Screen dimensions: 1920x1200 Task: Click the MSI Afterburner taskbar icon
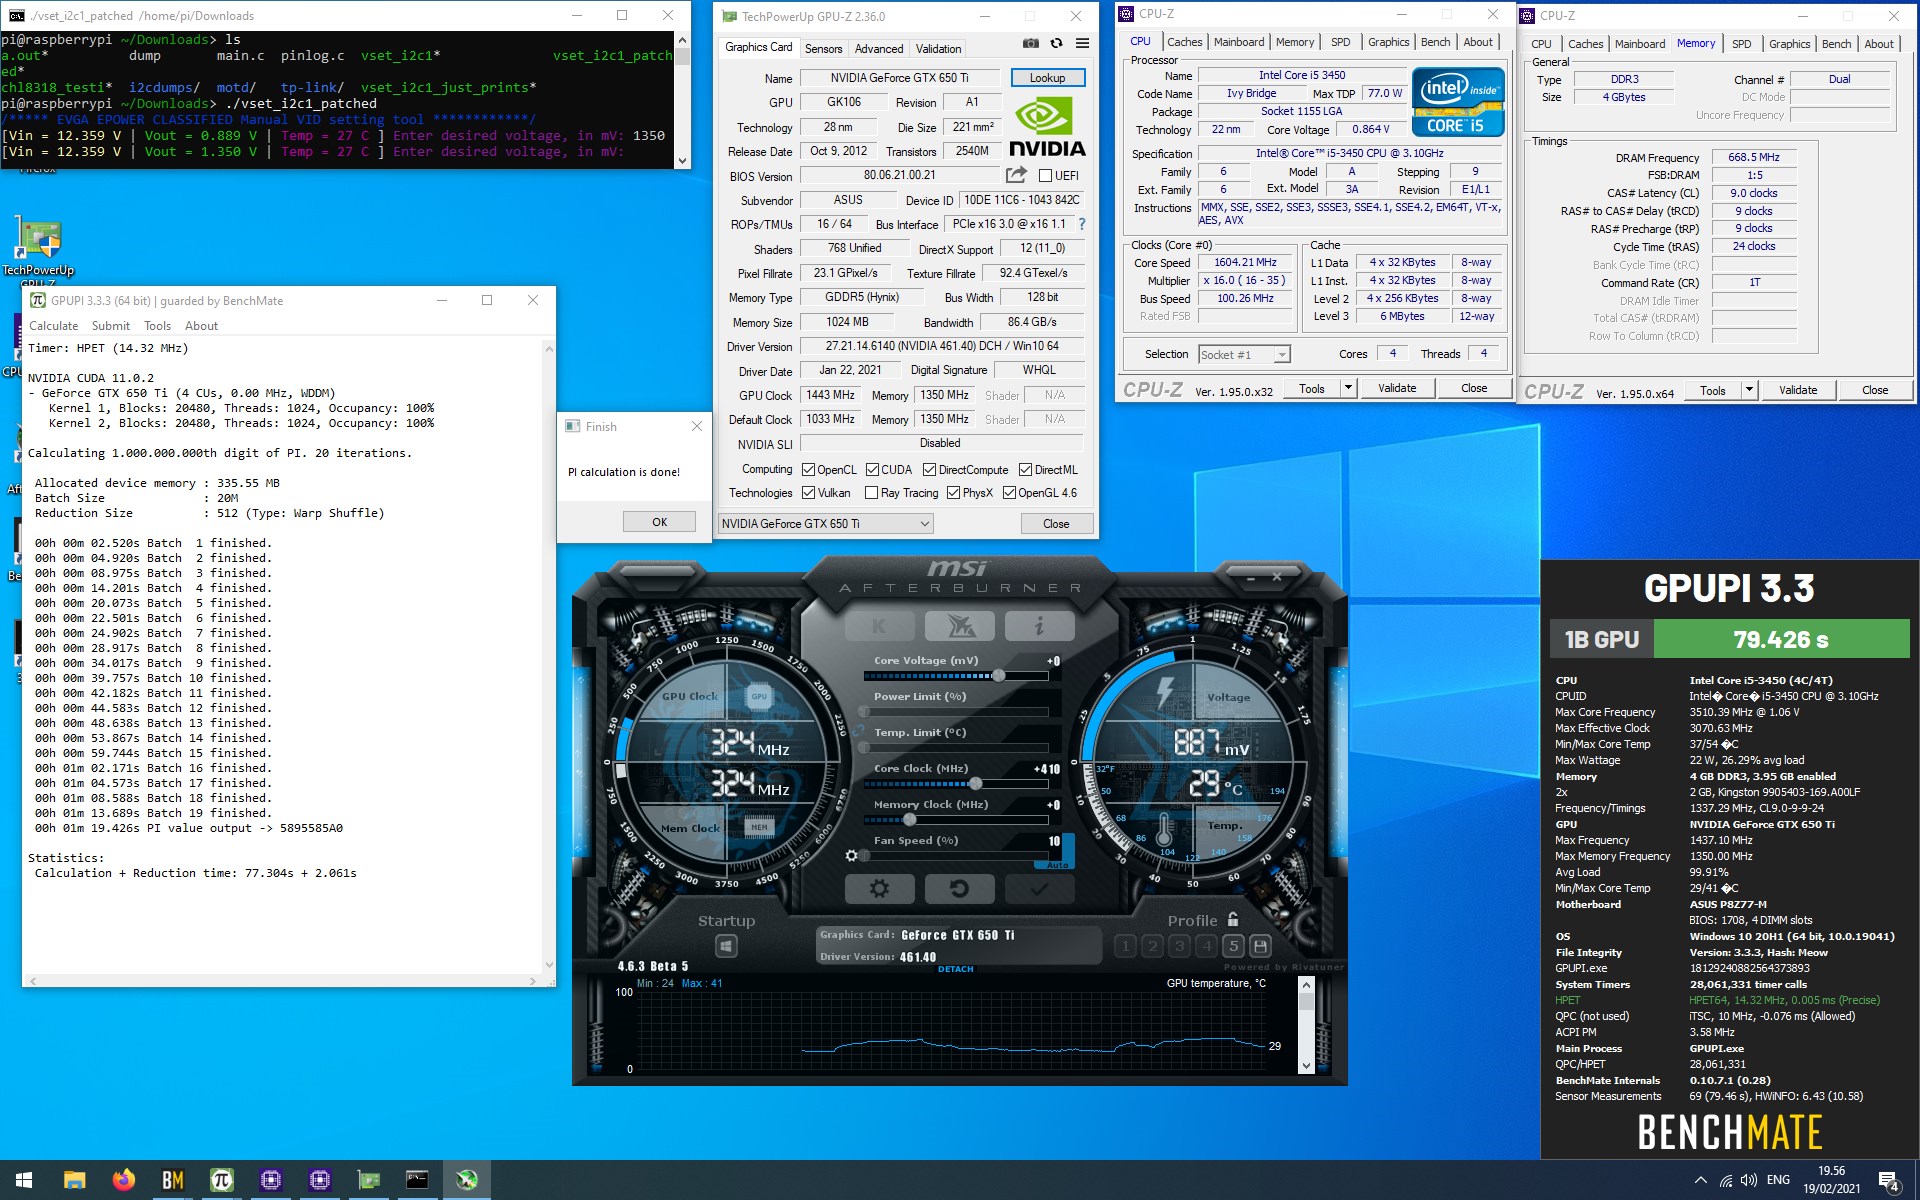point(466,1180)
